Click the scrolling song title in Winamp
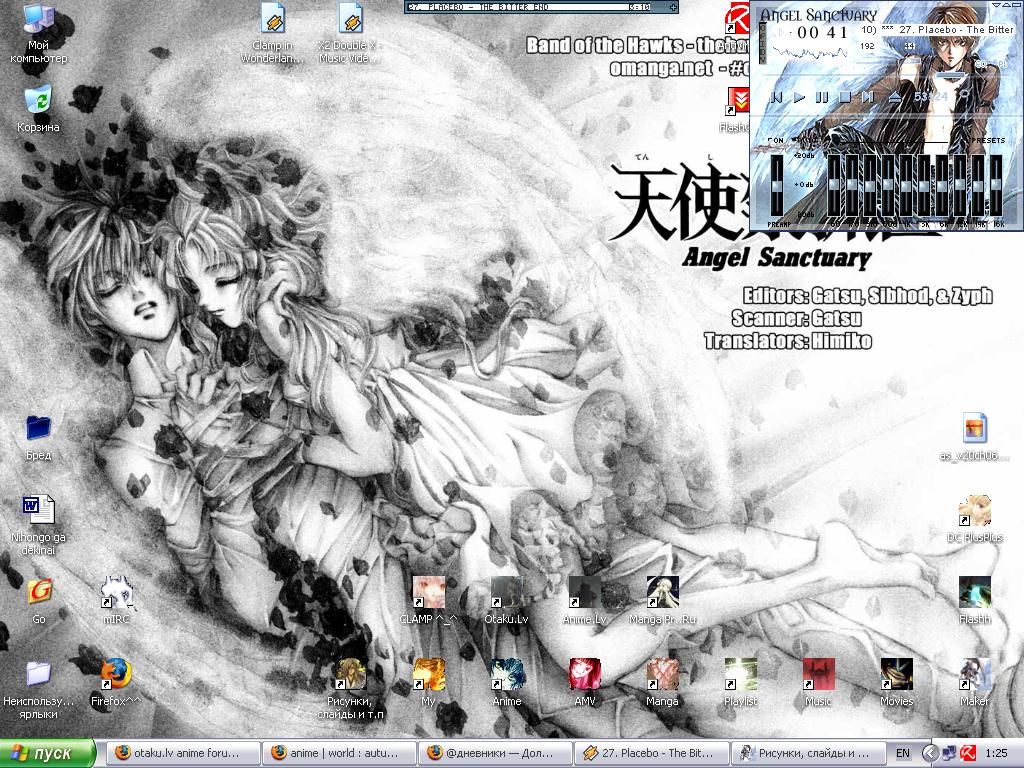This screenshot has width=1024, height=768. coord(938,30)
